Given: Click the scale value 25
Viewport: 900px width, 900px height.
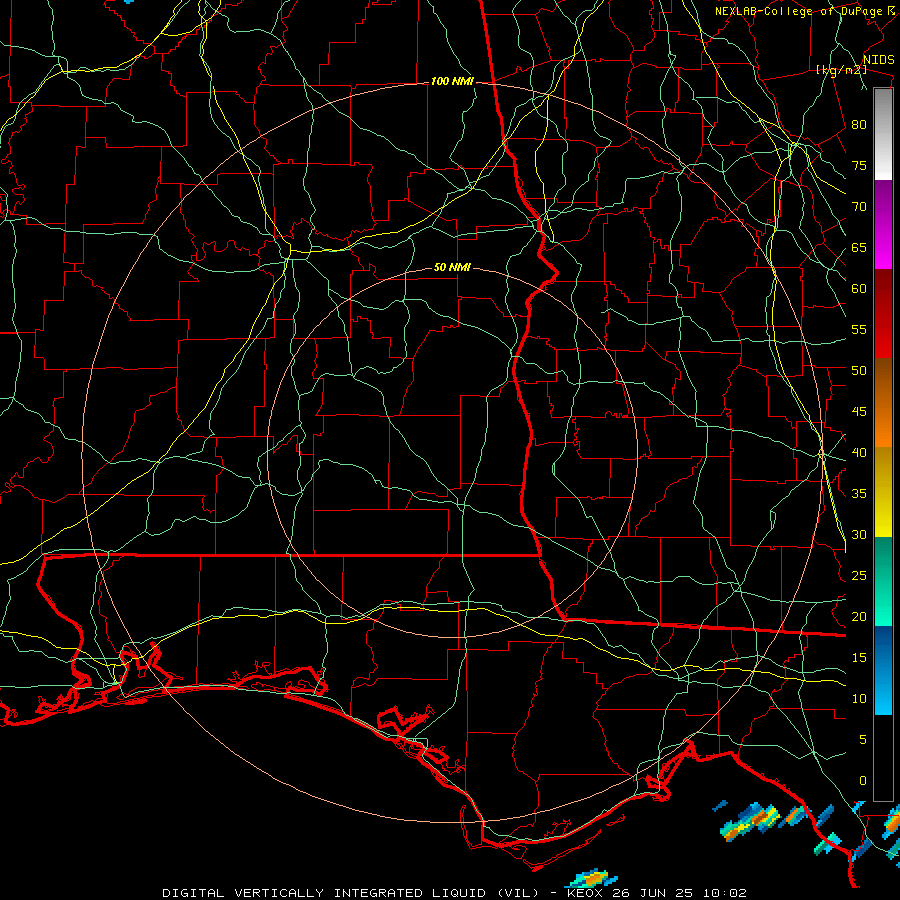Looking at the screenshot, I should [859, 576].
